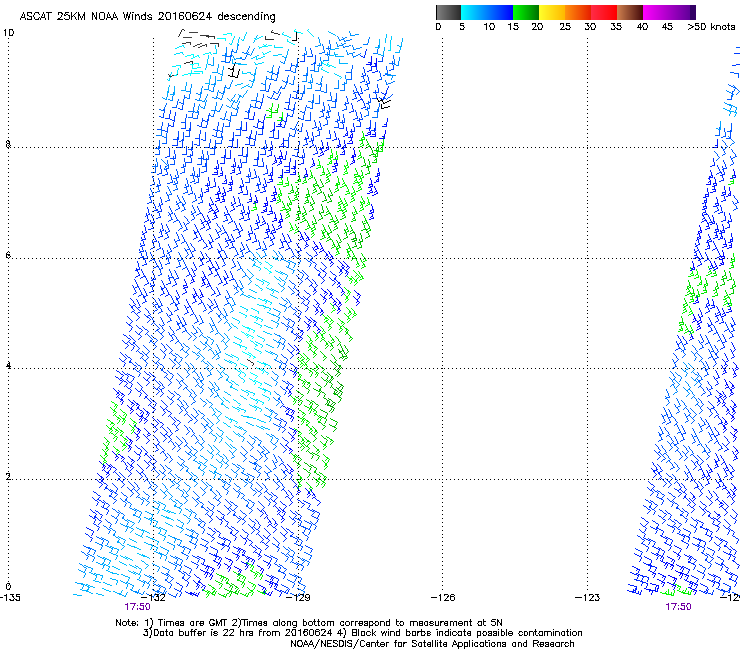Click the latitude '8' axis label
Viewport: 740px width, 650px height.
tap(8, 144)
